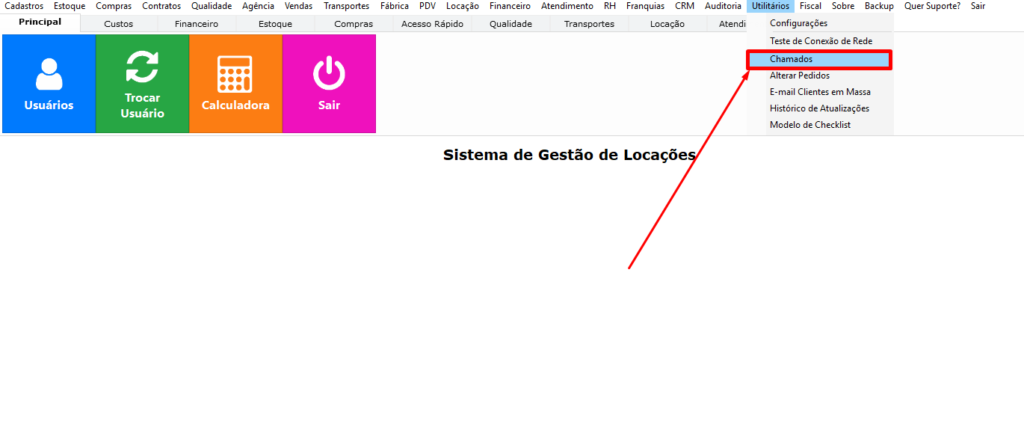This screenshot has height=421, width=1024.
Task: Expand the Auditoria menu in menu bar
Action: tap(723, 6)
